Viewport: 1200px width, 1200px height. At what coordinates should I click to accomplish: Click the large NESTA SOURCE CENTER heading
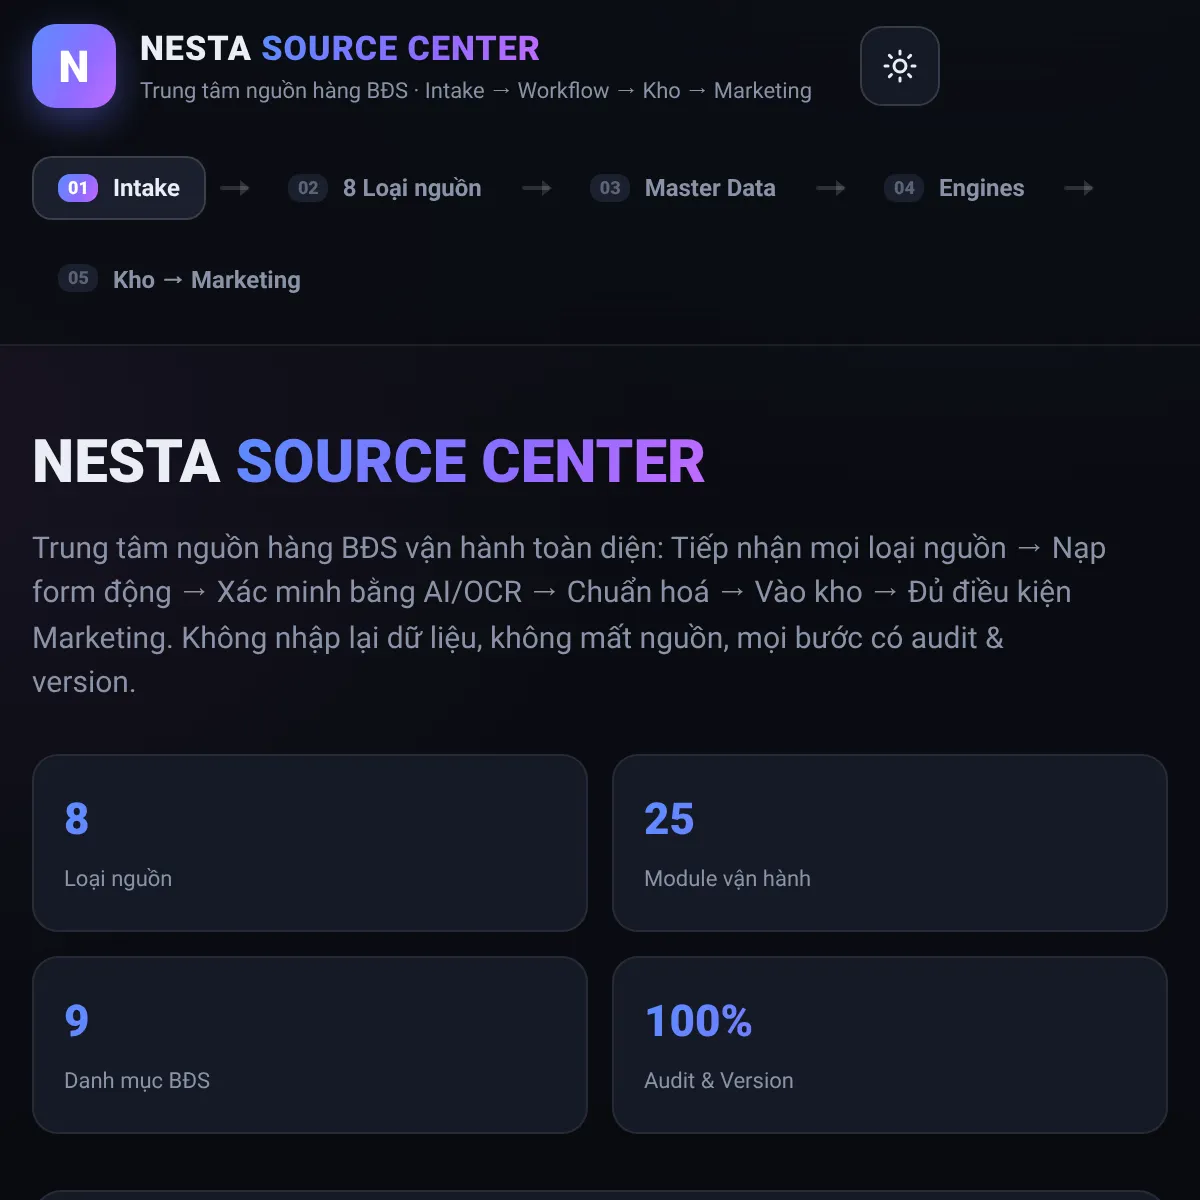369,461
